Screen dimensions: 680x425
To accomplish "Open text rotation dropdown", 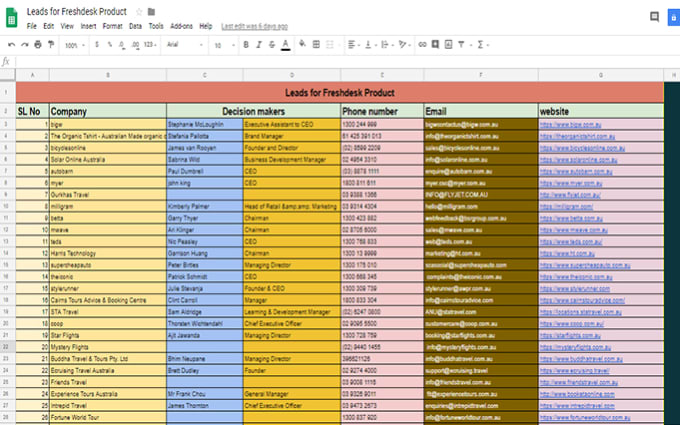I will [405, 45].
